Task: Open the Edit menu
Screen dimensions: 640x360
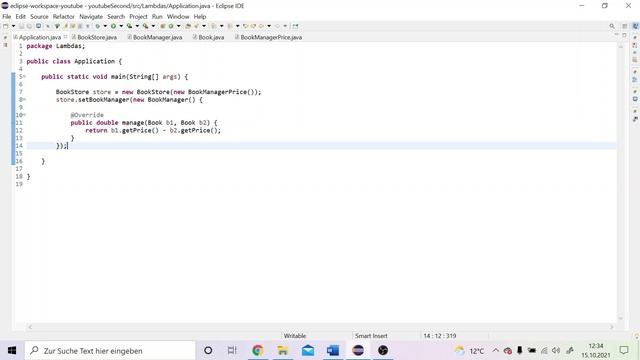Action: 20,17
